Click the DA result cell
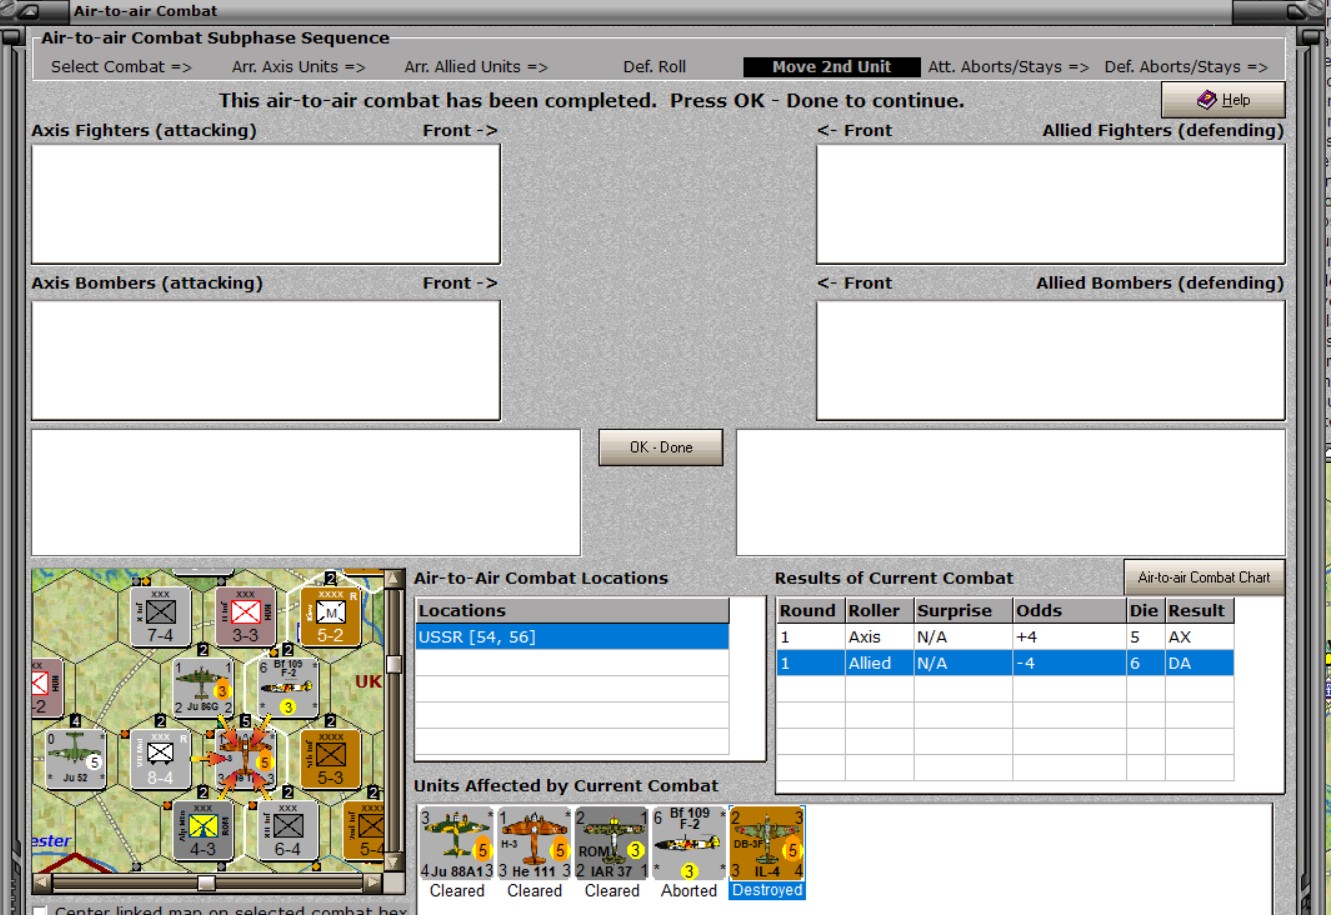1331x915 pixels. 1199,663
